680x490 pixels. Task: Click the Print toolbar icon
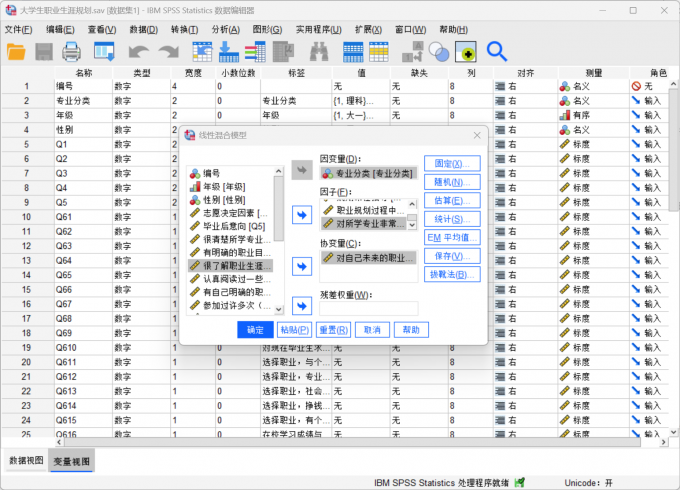coord(71,52)
